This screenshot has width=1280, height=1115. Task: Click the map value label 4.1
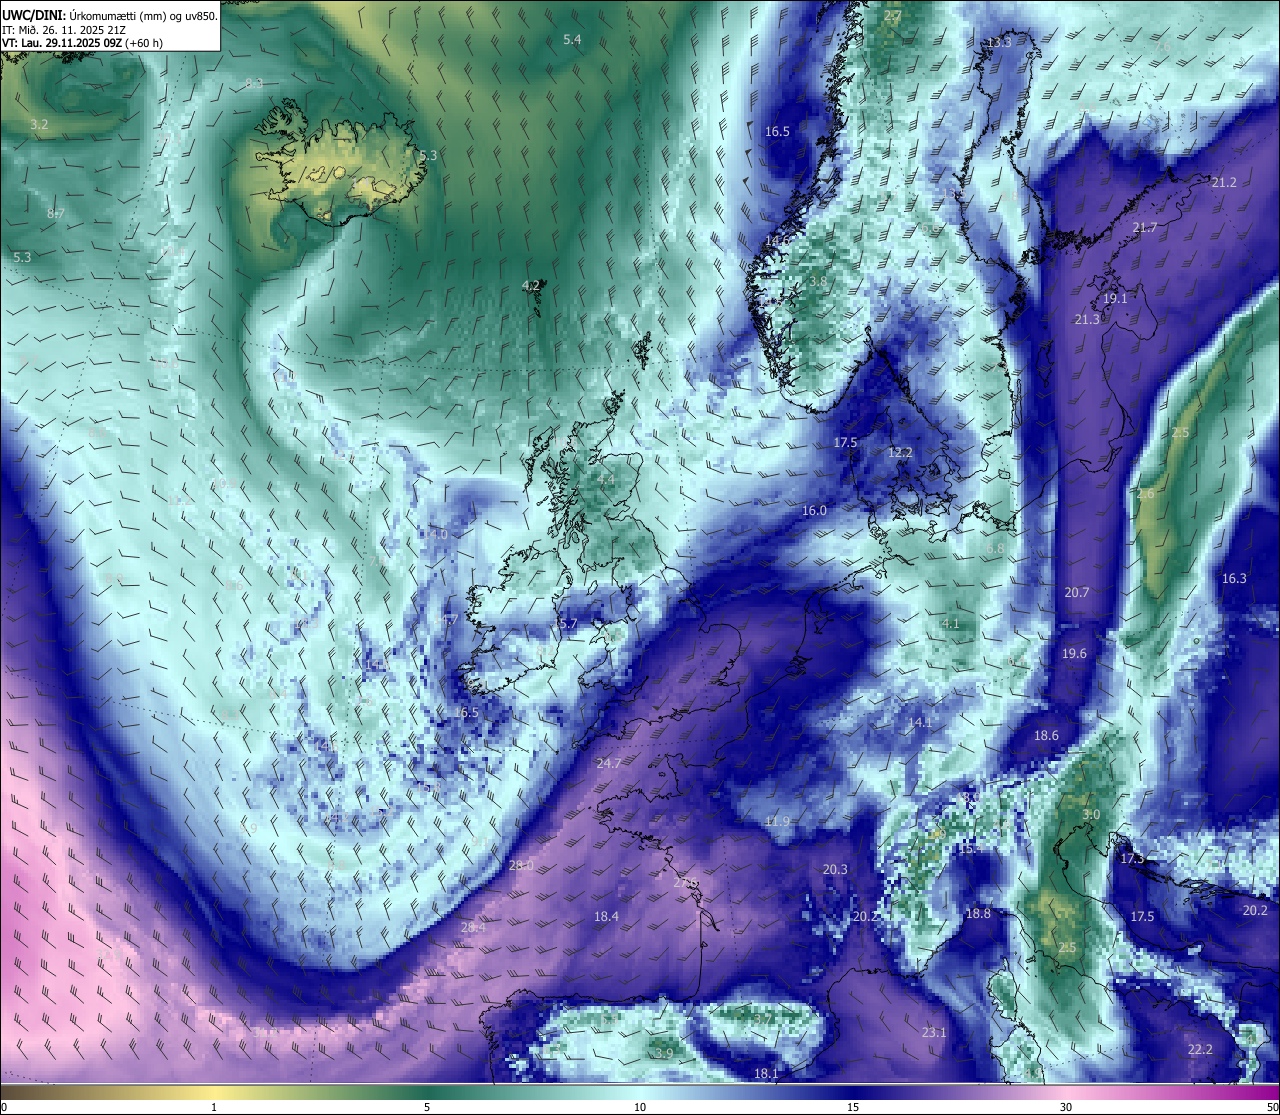tap(950, 624)
